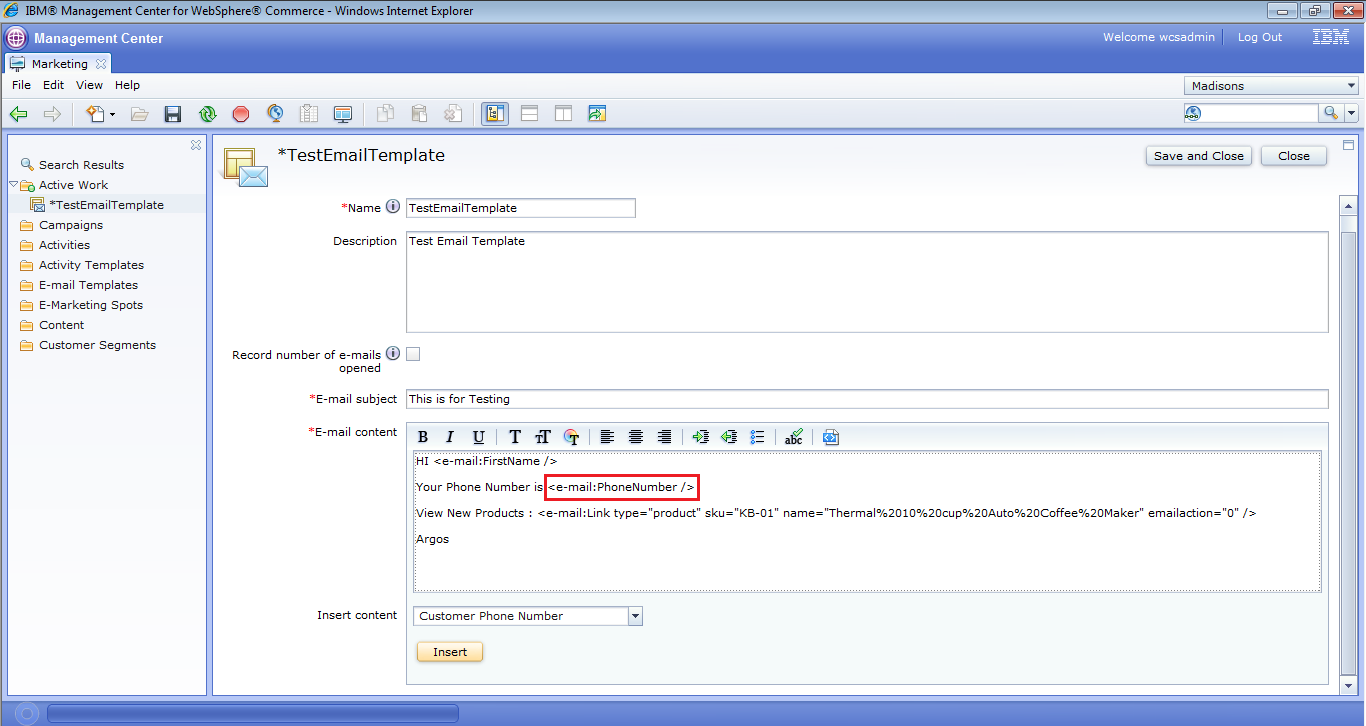Open the File menu
The width and height of the screenshot is (1366, 726).
(x=21, y=86)
